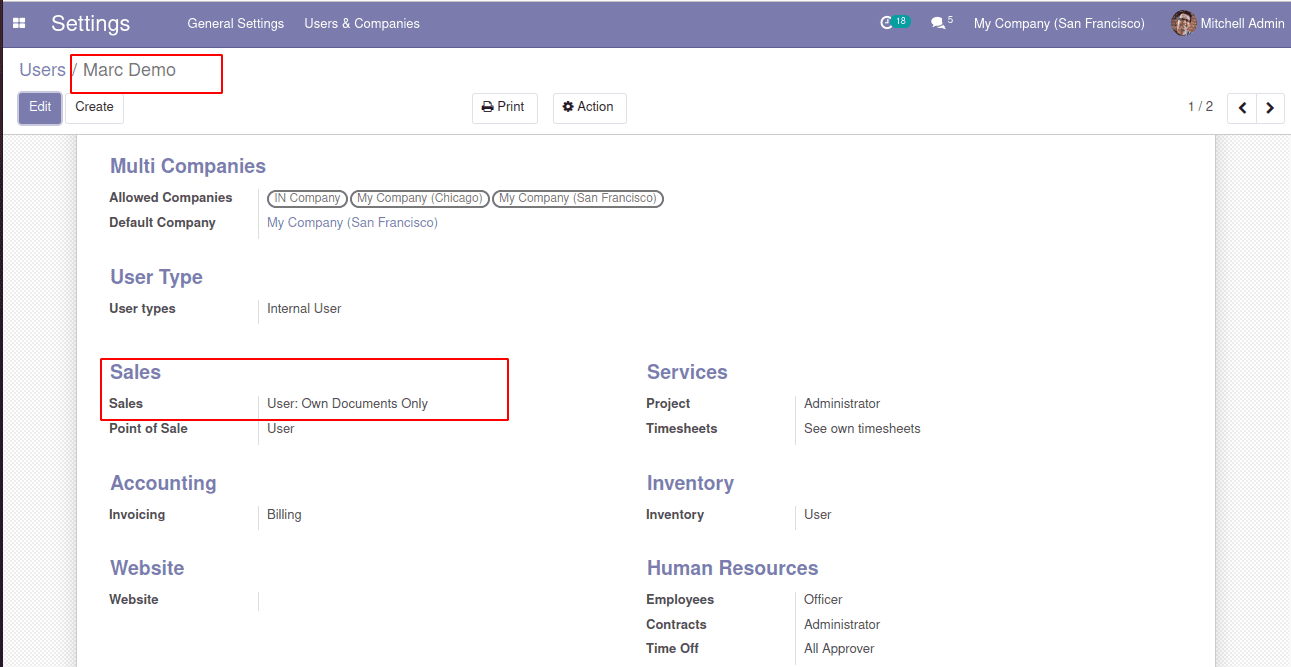The image size is (1291, 667).
Task: Open the Mitchell Admin user menu
Action: tap(1228, 23)
